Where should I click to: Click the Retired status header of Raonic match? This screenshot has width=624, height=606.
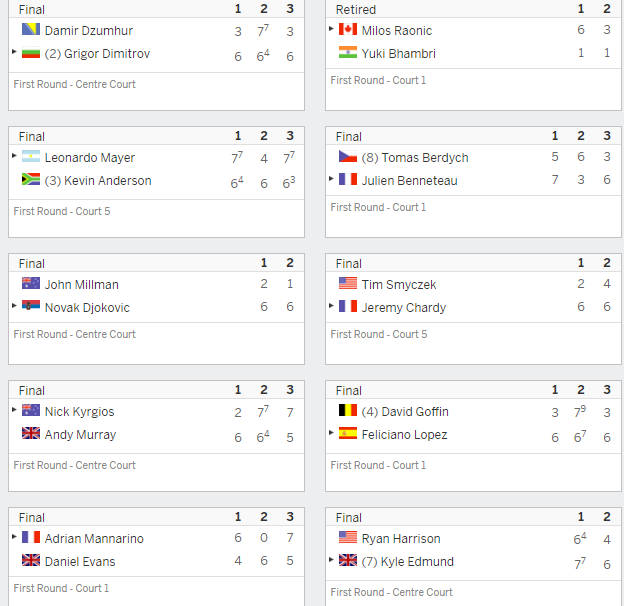tap(356, 10)
